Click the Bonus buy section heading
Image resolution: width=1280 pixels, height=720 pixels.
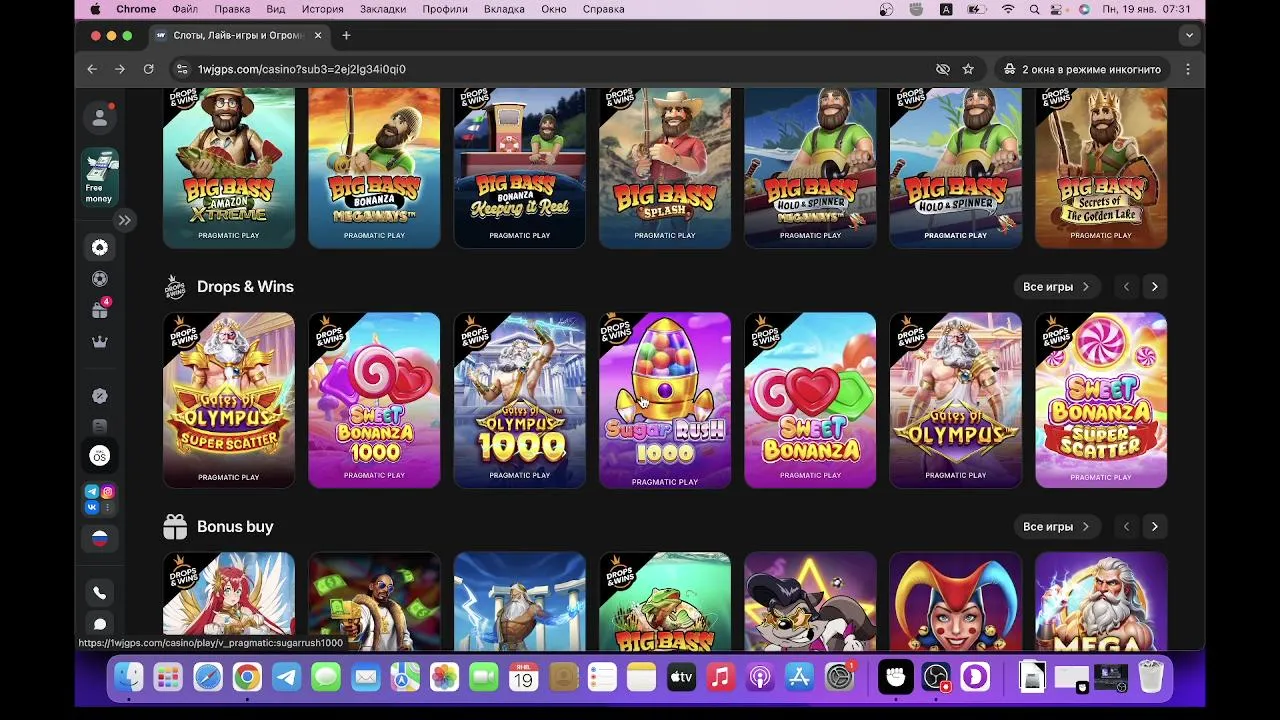(x=235, y=527)
